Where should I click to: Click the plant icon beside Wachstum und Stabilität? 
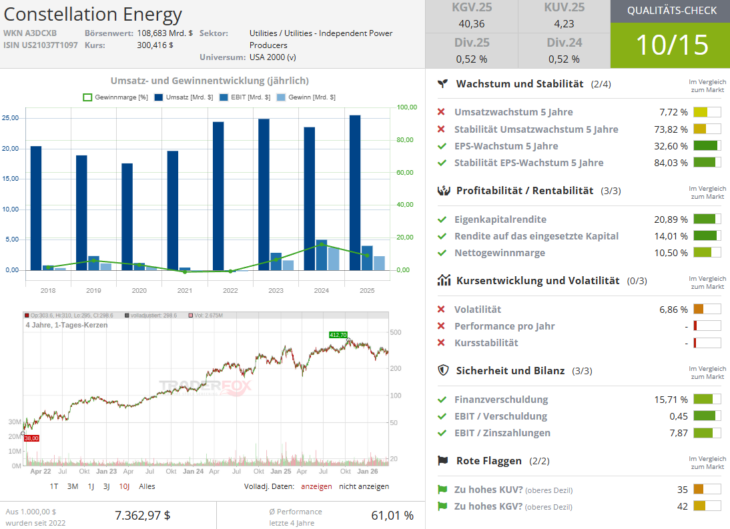[x=443, y=84]
